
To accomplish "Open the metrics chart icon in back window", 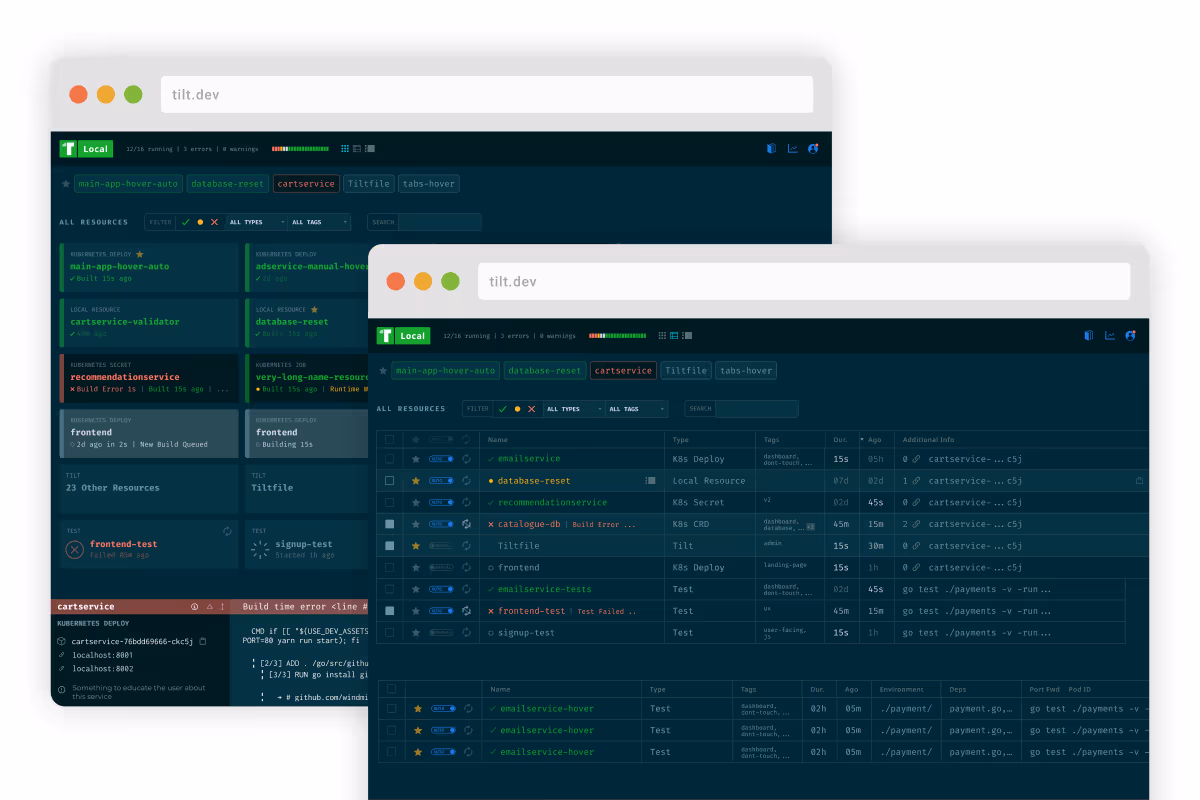I will 792,148.
